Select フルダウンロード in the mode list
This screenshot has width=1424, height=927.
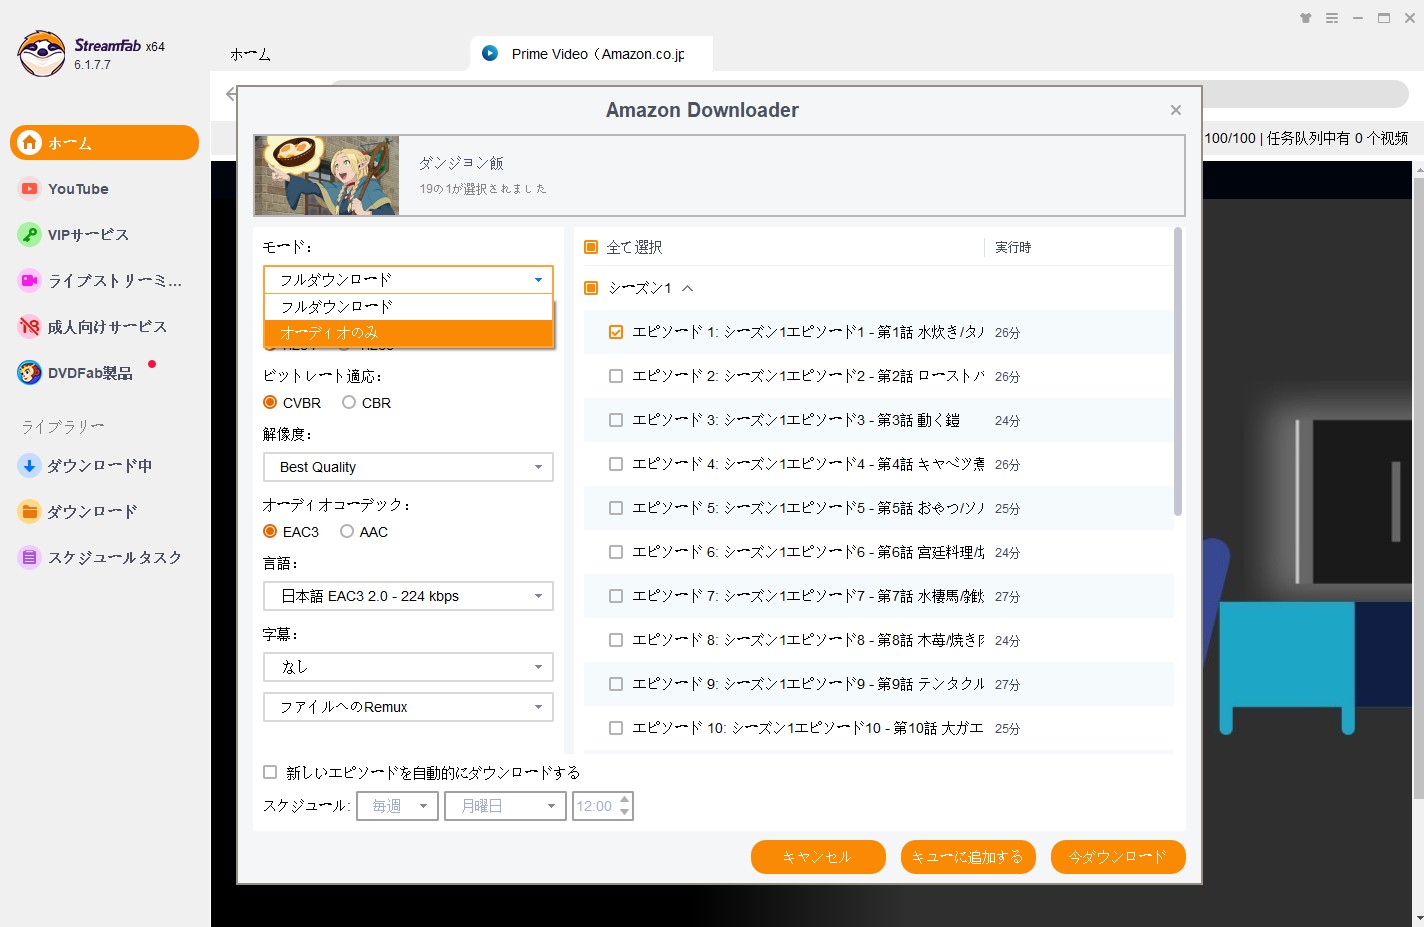[x=408, y=307]
